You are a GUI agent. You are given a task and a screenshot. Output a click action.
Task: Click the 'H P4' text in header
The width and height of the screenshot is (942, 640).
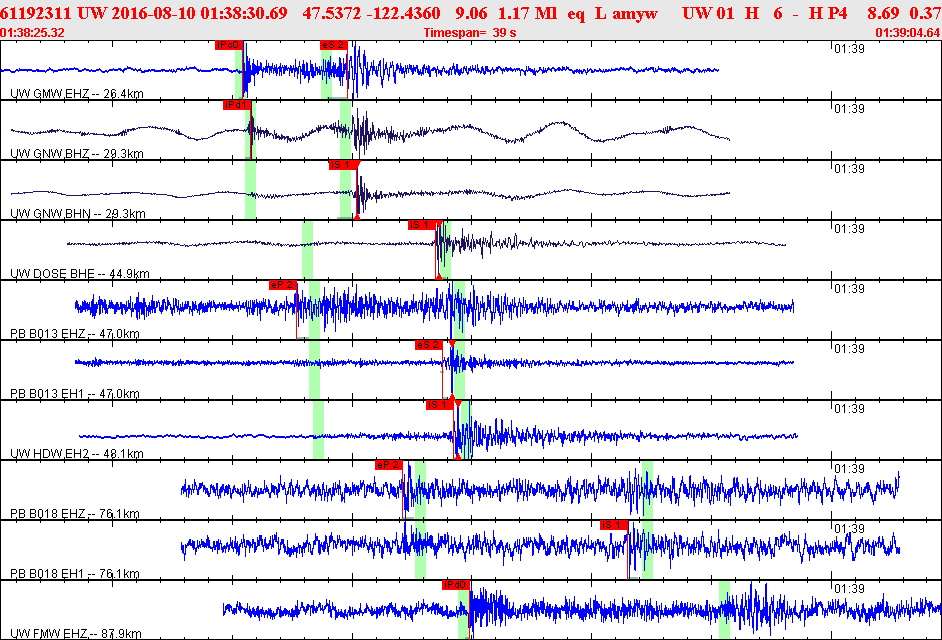click(828, 13)
